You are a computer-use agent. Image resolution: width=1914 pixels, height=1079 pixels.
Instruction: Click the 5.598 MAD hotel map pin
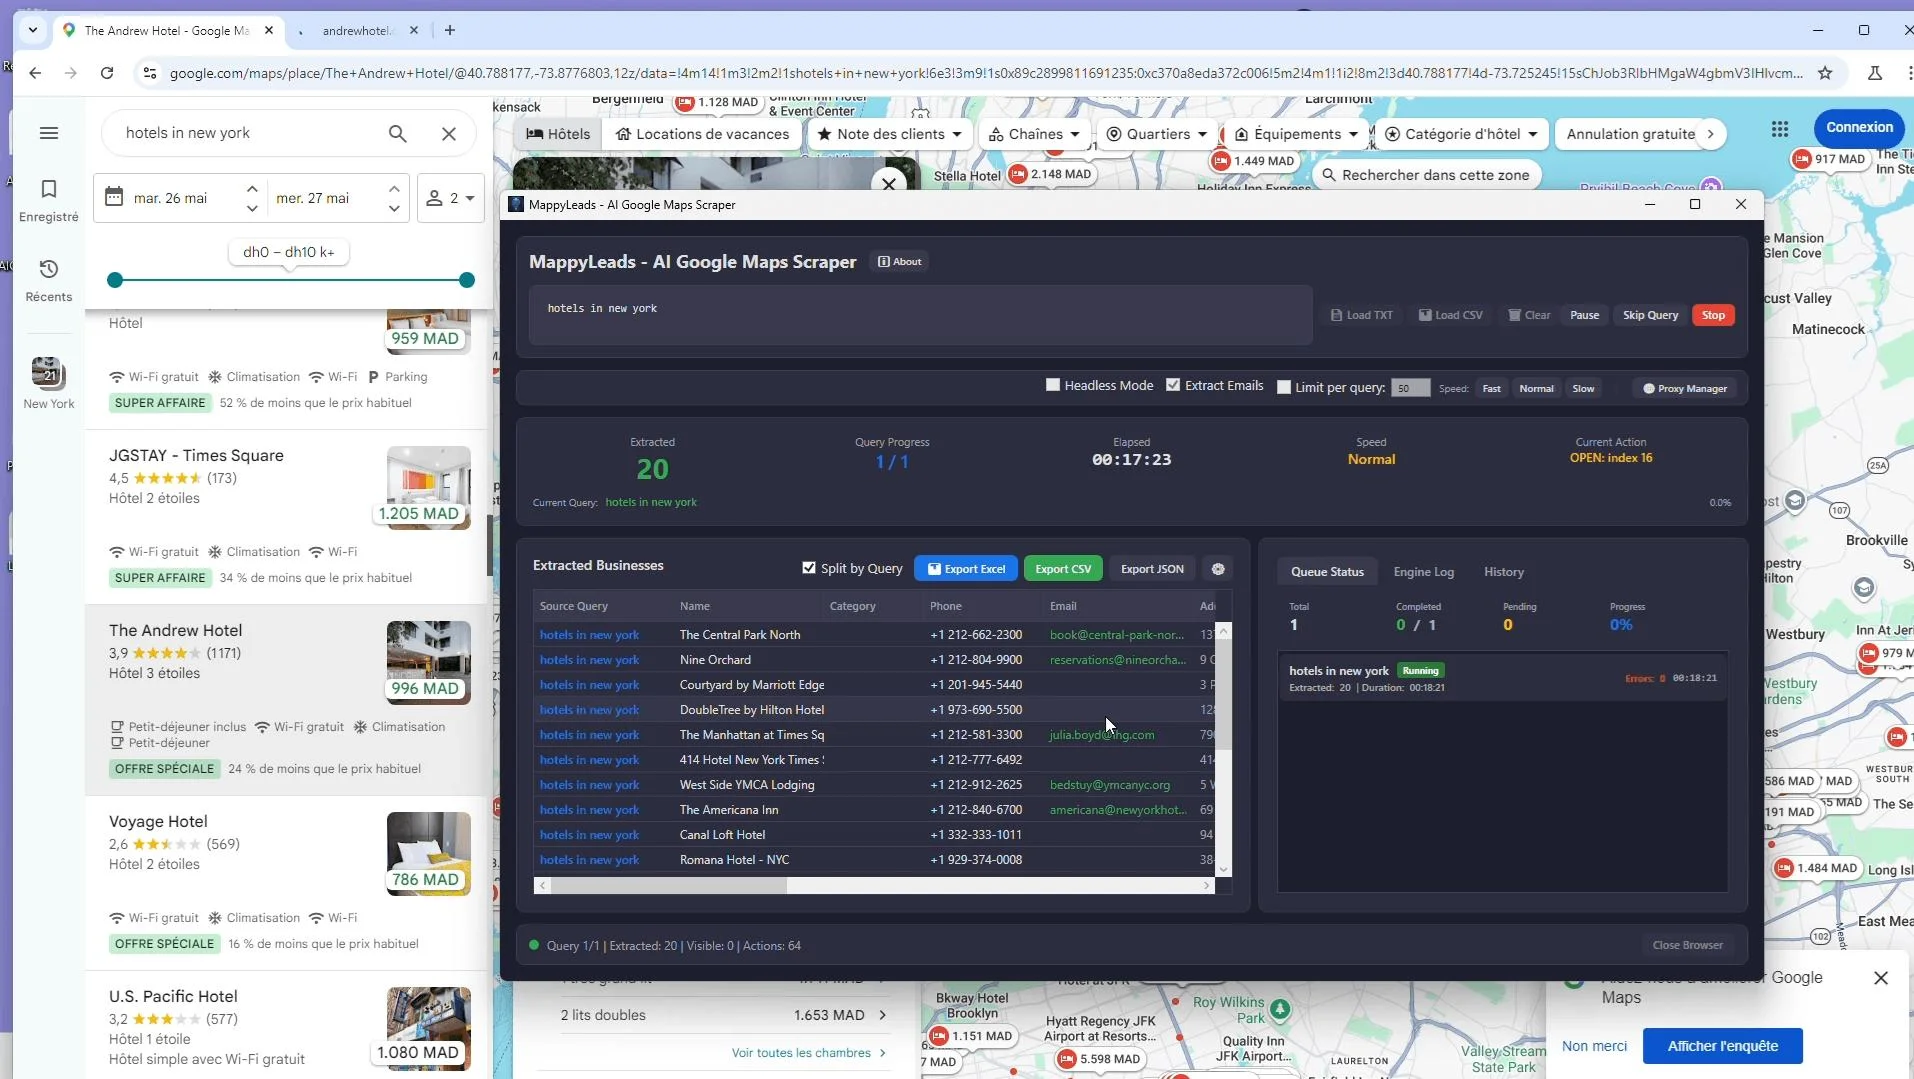pos(1099,1059)
